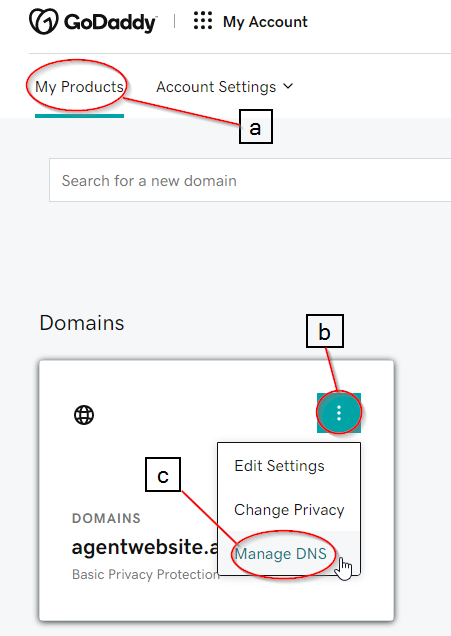Click the Domains section heading
Screen dimensions: 451x636
[82, 323]
